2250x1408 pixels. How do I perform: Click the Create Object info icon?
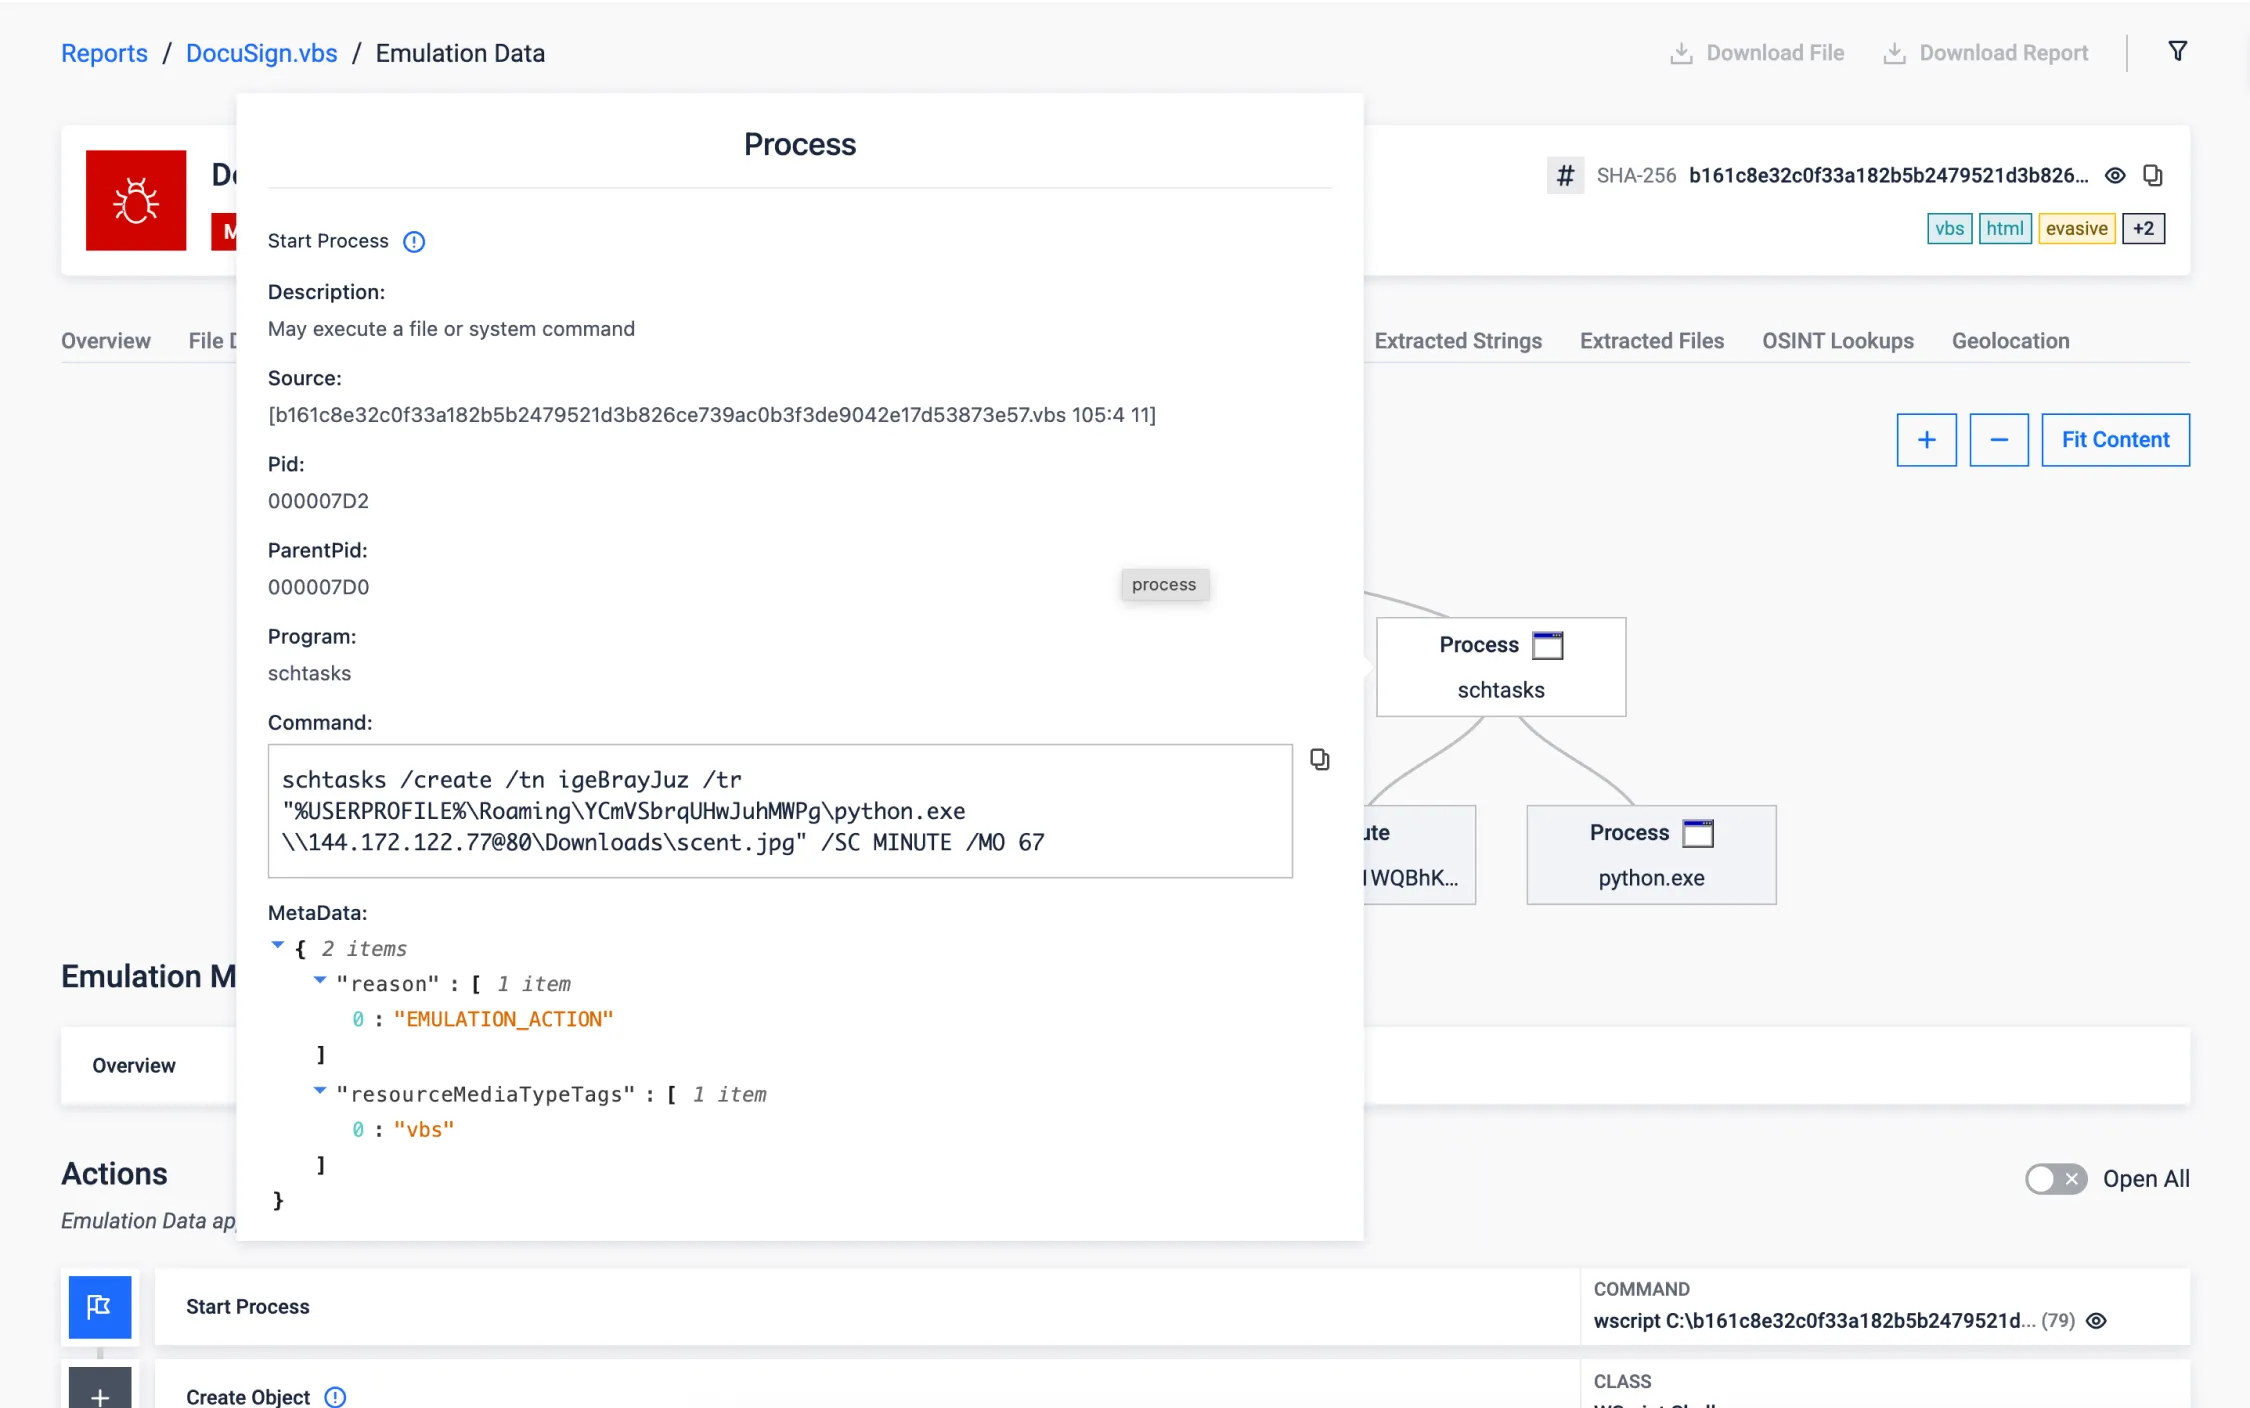click(335, 1396)
